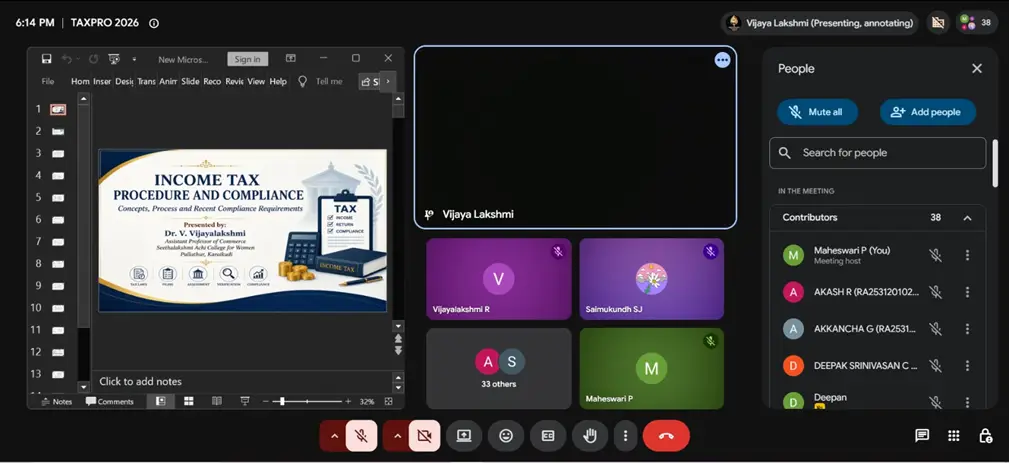Go to next slide double-arrow button
Screen dimensions: 1009x463
398,350
